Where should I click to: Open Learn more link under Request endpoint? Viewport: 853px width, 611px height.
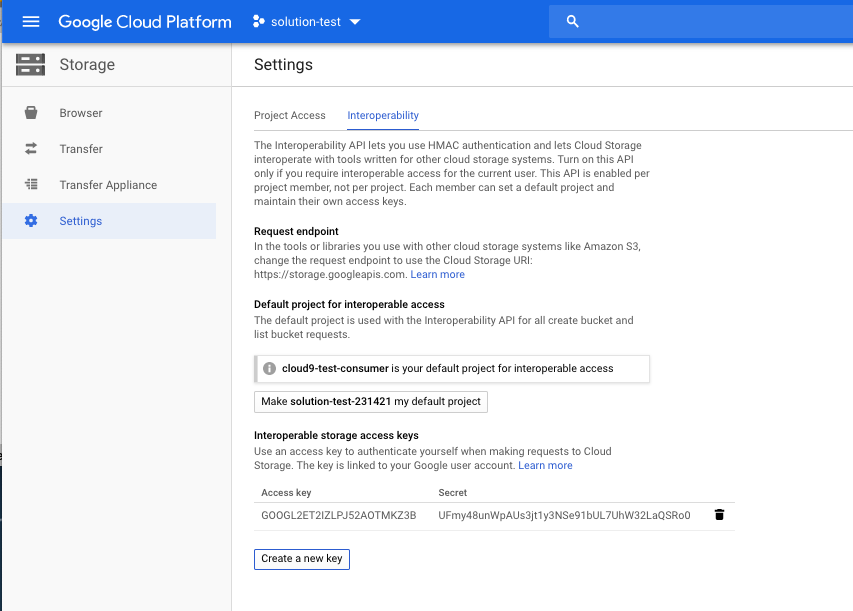tap(437, 274)
